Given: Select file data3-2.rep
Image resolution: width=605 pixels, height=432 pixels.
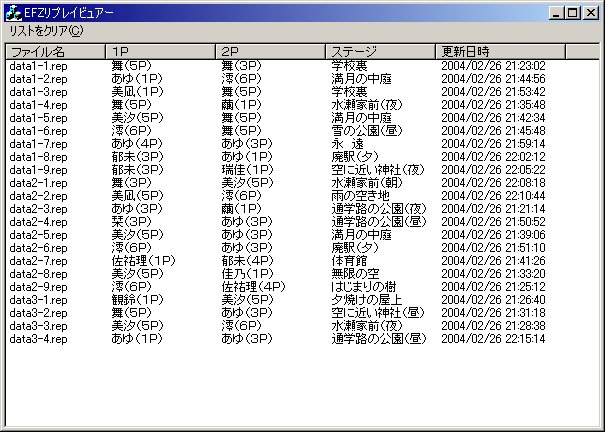Looking at the screenshot, I should click(38, 313).
